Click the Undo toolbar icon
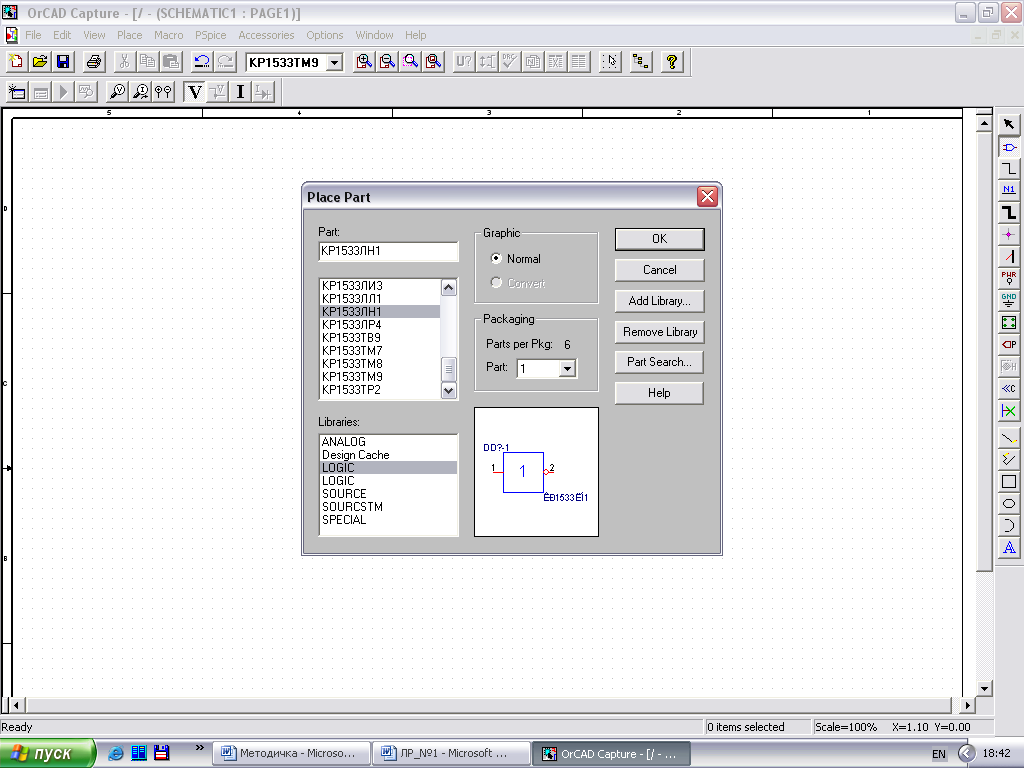1024x768 pixels. click(202, 62)
